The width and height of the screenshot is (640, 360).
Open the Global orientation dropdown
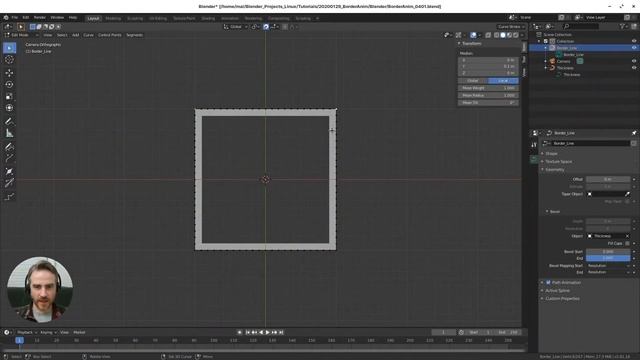pyautogui.click(x=236, y=27)
